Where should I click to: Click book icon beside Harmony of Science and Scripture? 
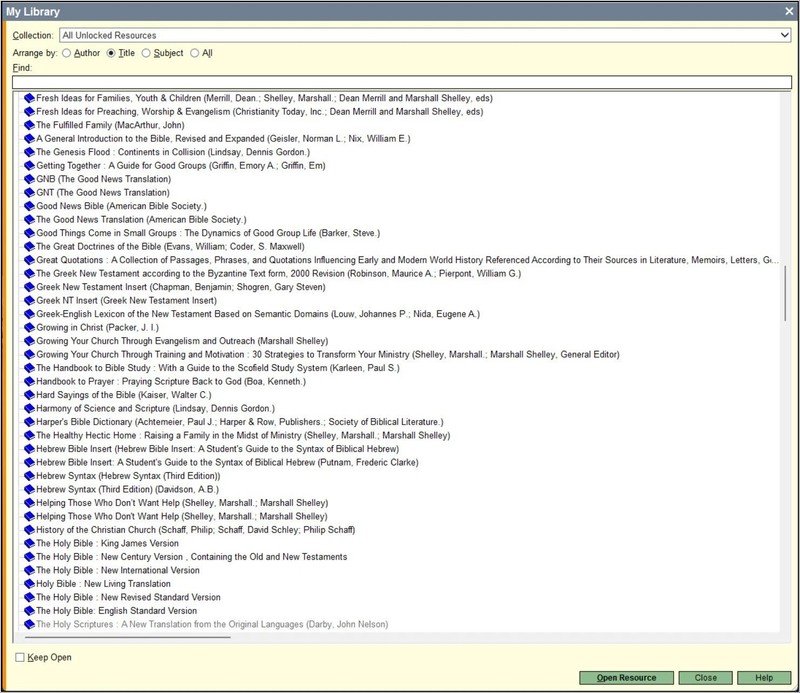pos(29,408)
